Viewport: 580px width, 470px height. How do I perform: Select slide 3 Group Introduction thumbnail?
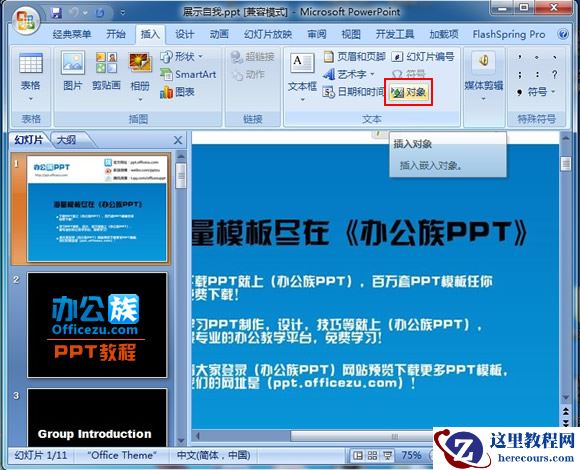point(97,417)
